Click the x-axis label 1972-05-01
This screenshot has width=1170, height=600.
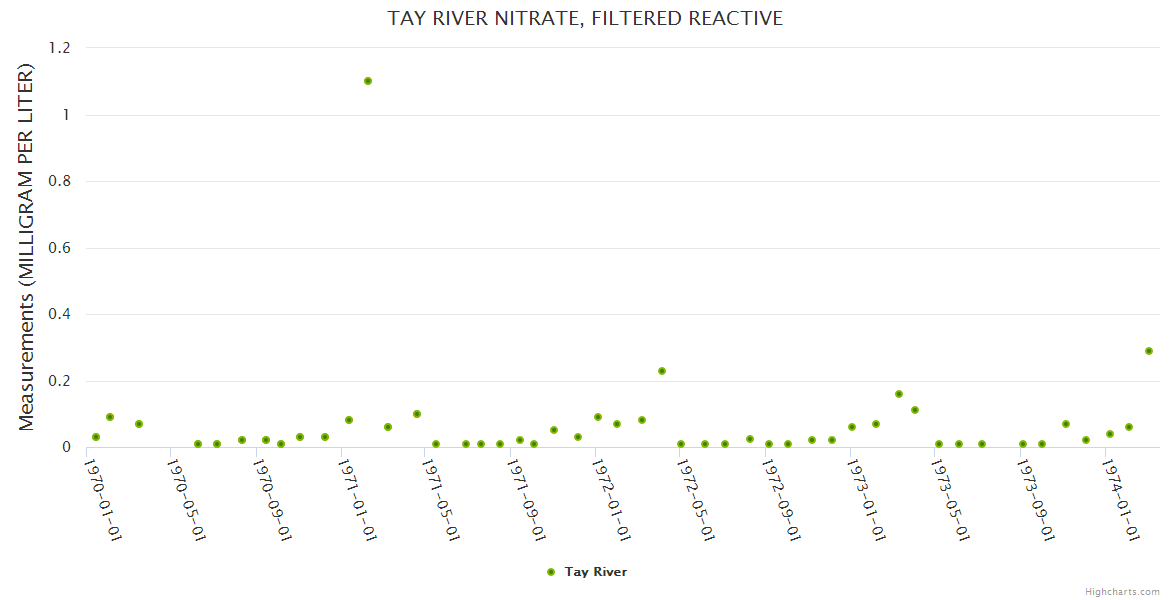coord(696,500)
